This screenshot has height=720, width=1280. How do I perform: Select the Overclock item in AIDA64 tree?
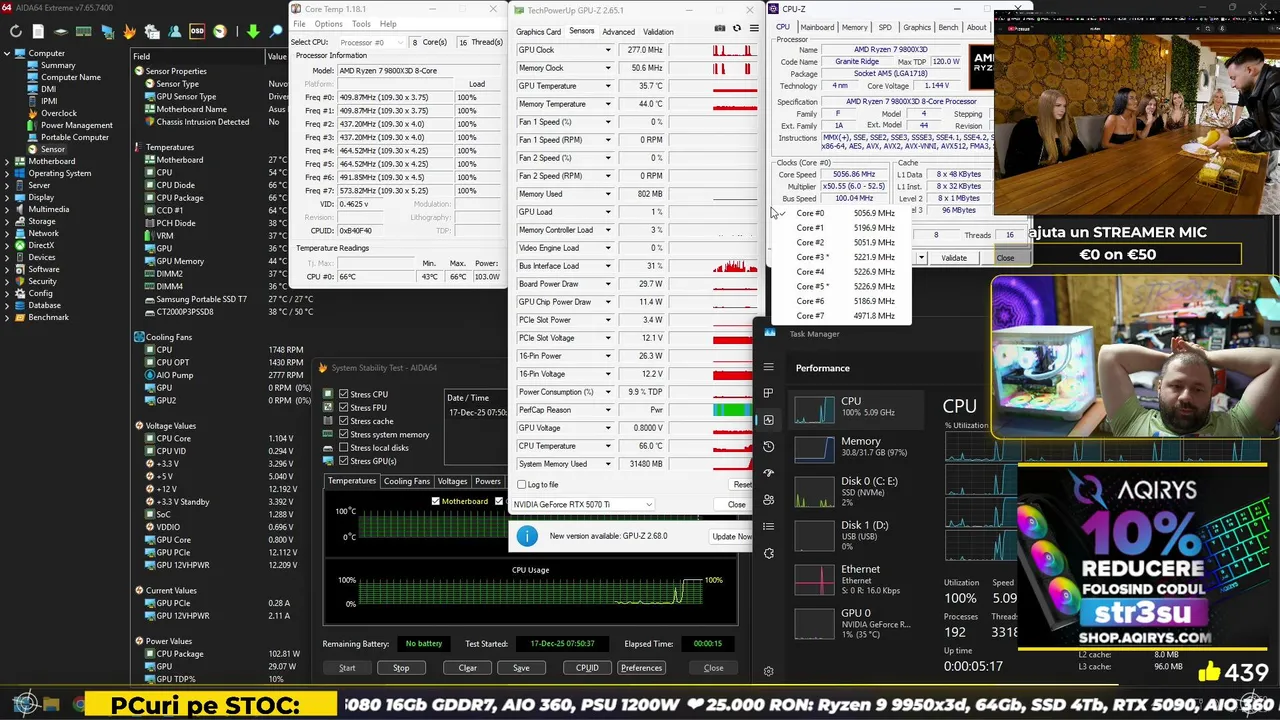point(58,113)
